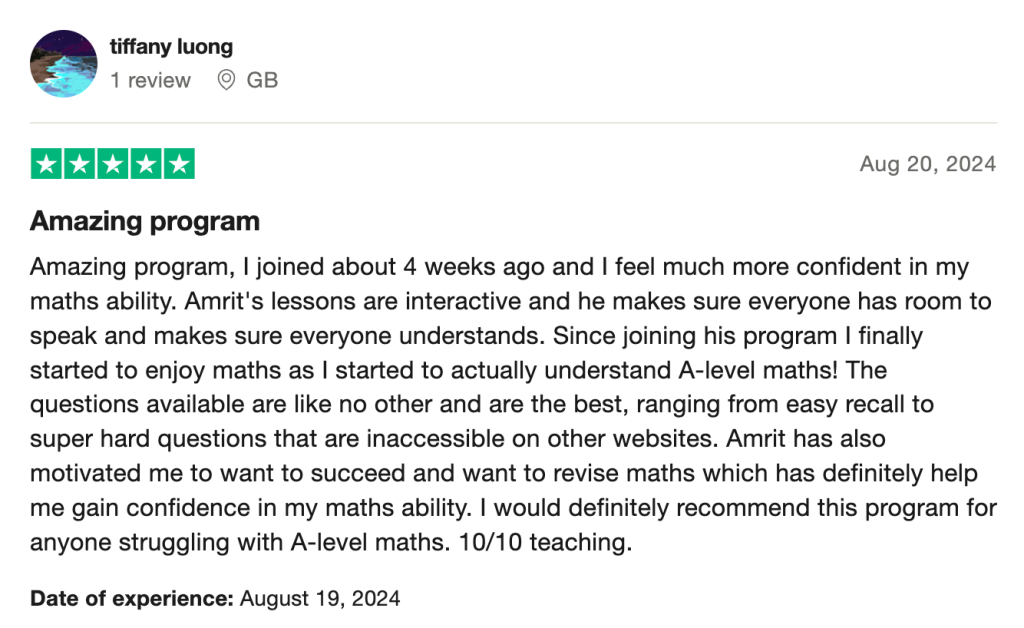Click the second green rating star
Viewport: 1024px width, 628px height.
tap(80, 164)
